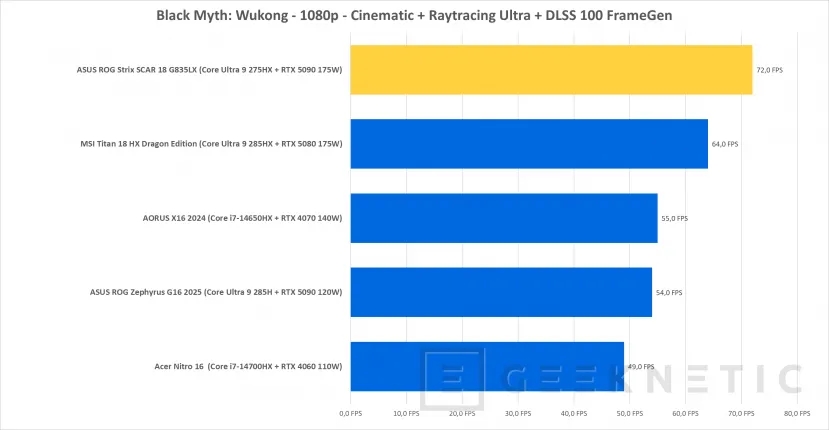Click the '10,0 FPS' axis label
829x430 pixels.
click(406, 414)
